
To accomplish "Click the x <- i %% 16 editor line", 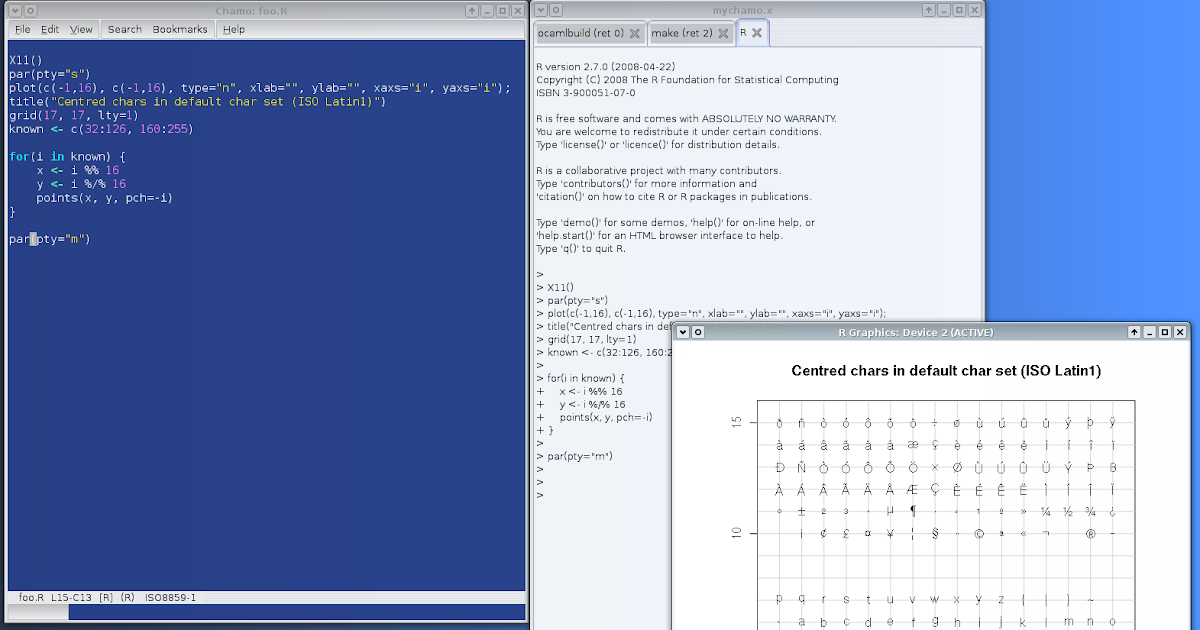I will (x=78, y=171).
